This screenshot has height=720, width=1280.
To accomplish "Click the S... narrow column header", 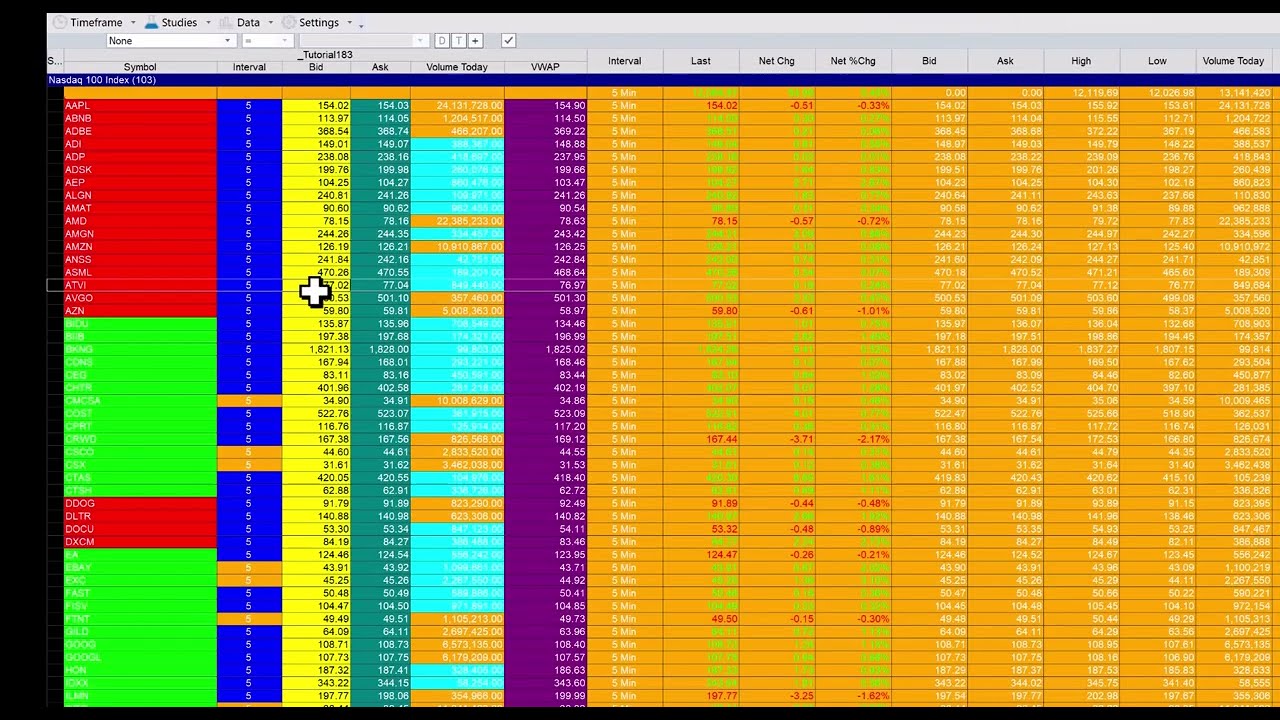I will (x=55, y=61).
